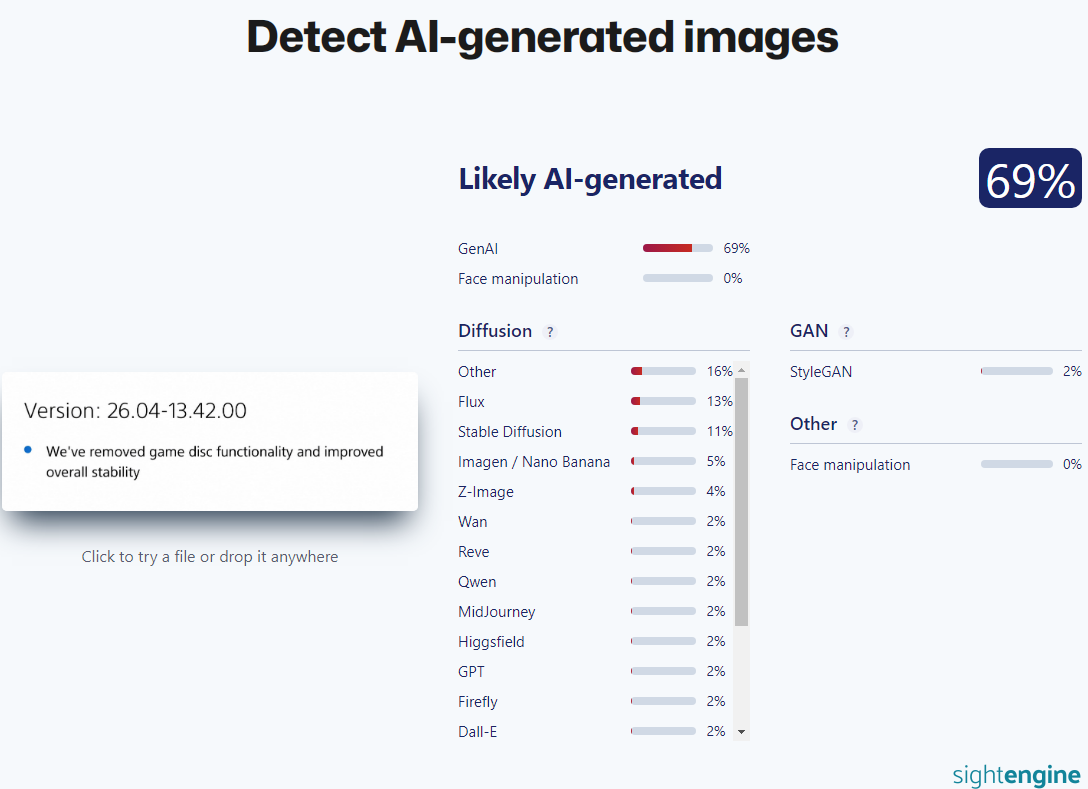Viewport: 1088px width, 789px height.
Task: Click the 69% score badge
Action: pyautogui.click(x=1030, y=178)
